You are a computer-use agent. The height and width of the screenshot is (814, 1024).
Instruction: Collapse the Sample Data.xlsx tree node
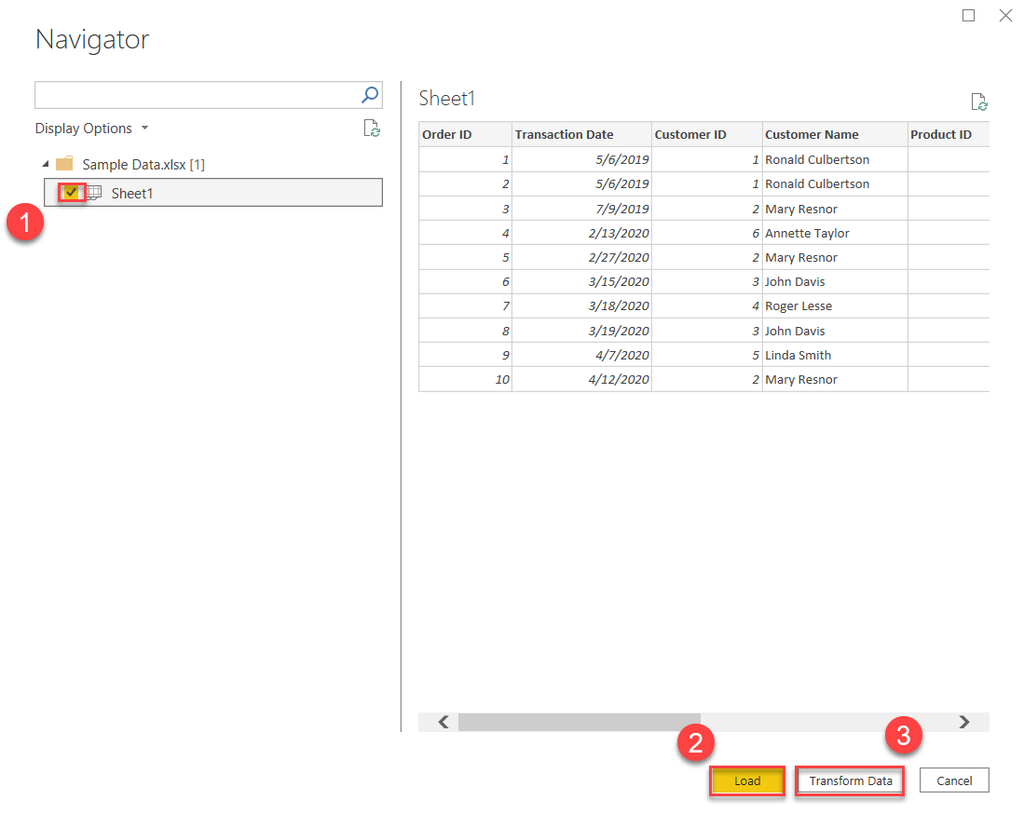pos(44,163)
